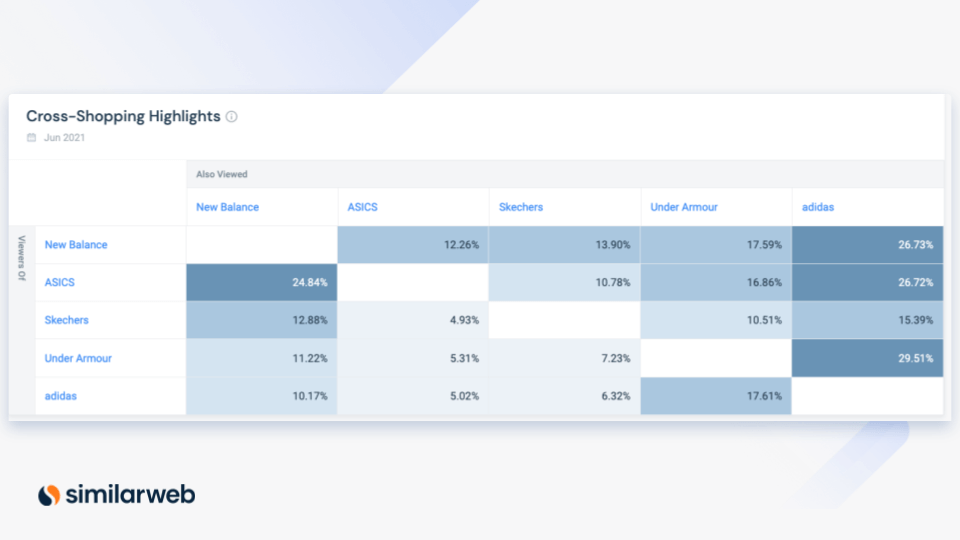Open the Under Armour row label
This screenshot has height=540, width=960.
(78, 358)
